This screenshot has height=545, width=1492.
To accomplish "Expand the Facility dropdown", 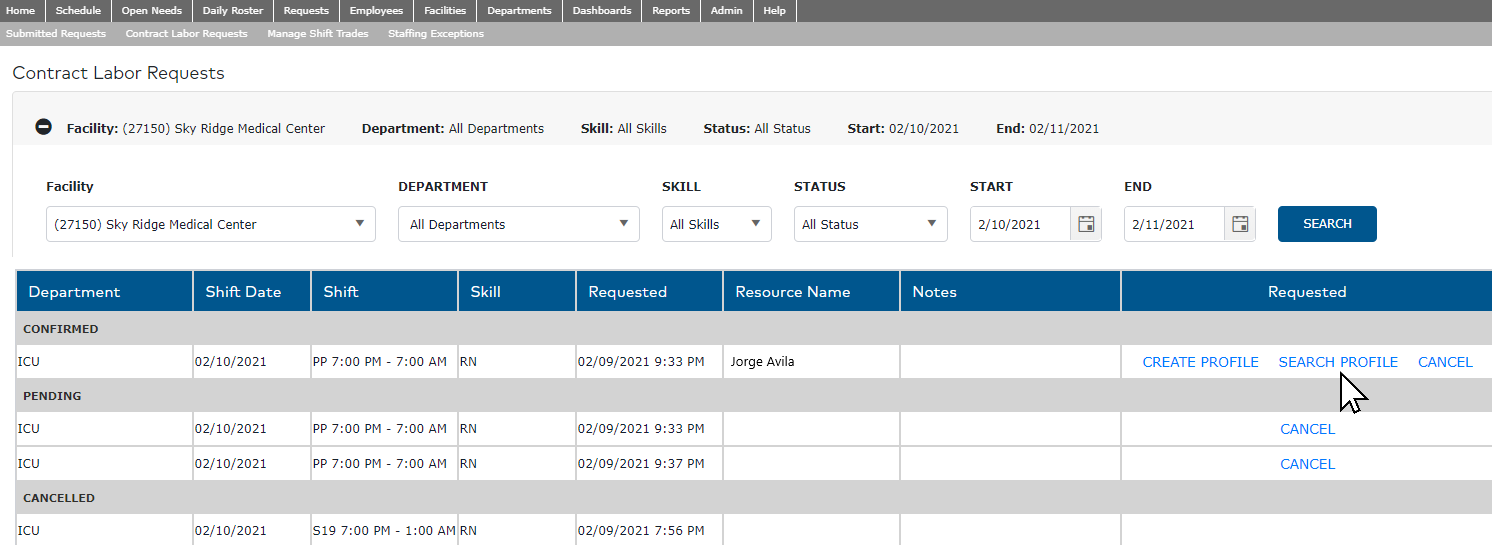I will (211, 224).
